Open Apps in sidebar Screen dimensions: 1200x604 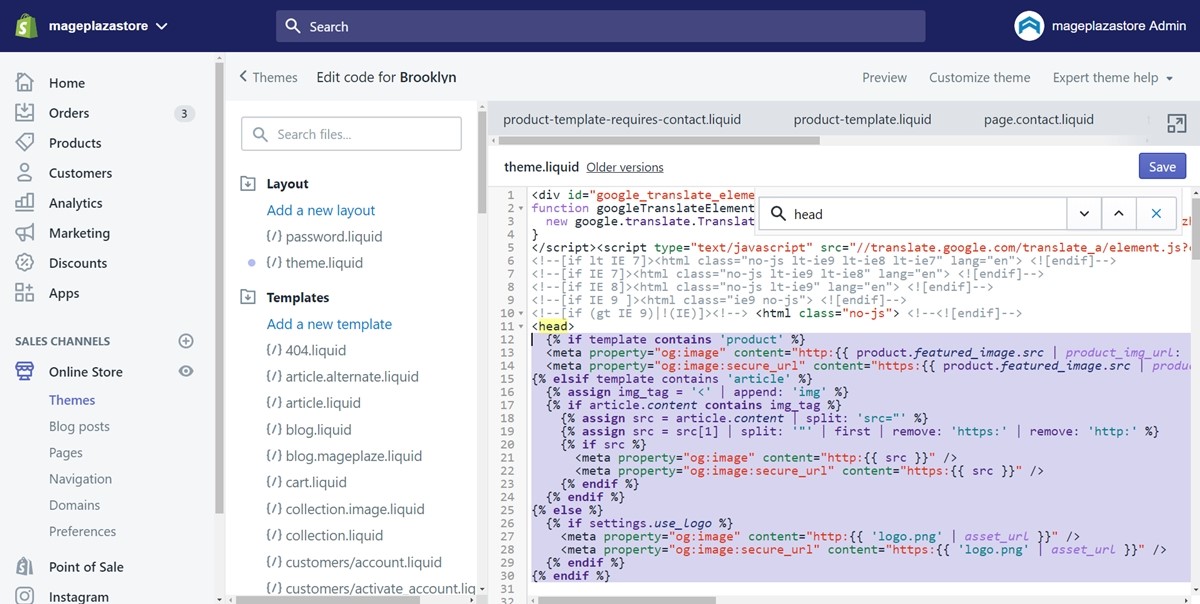click(x=64, y=293)
